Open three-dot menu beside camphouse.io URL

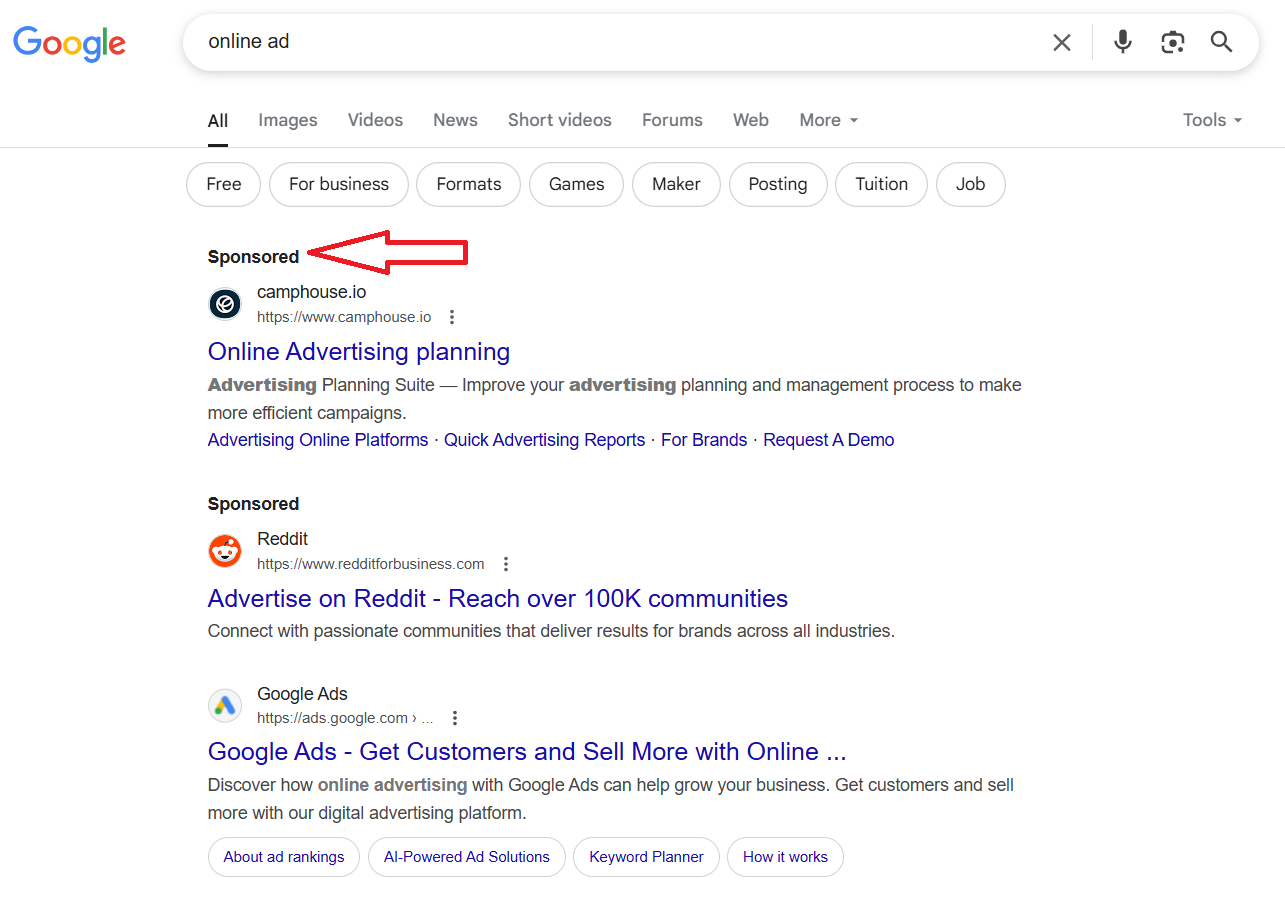[452, 317]
